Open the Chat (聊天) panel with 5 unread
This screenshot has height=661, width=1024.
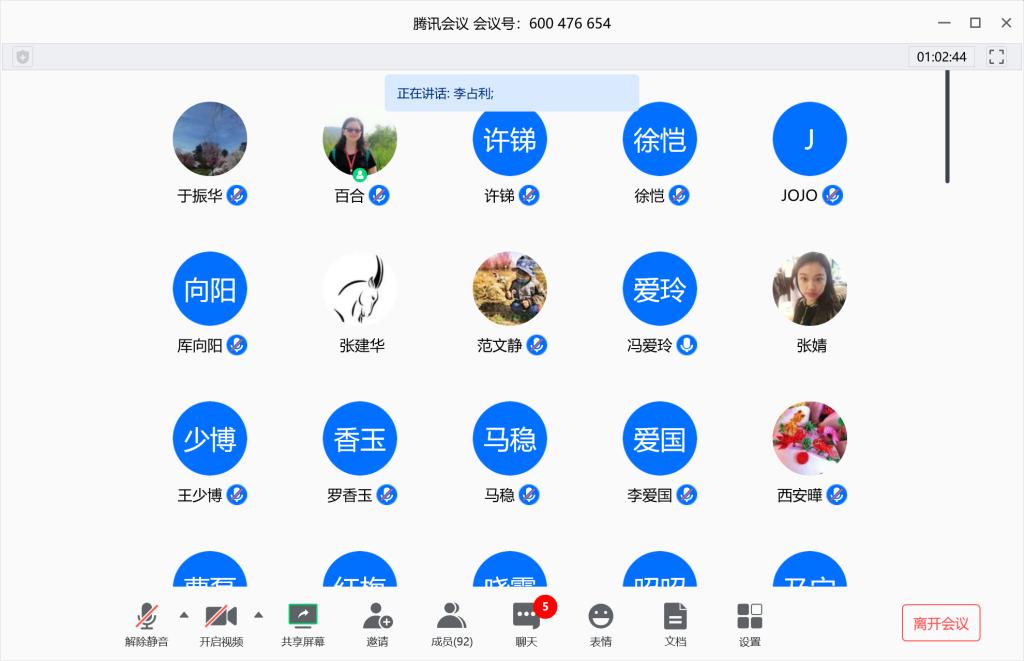pos(526,616)
